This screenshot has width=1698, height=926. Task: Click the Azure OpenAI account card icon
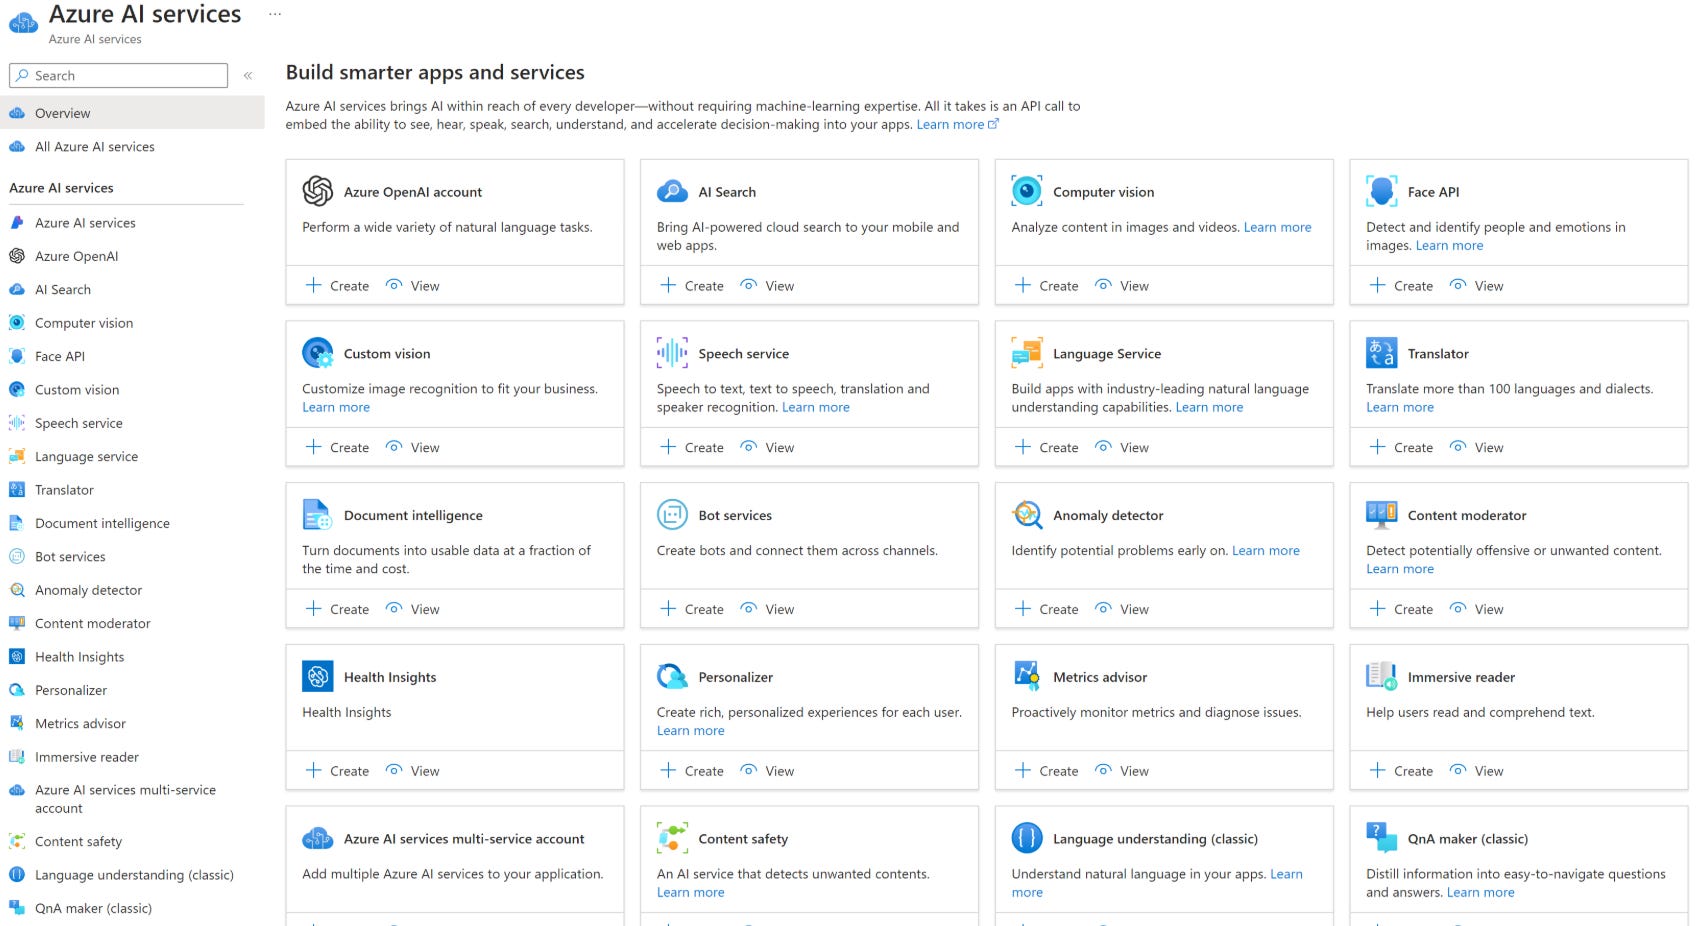[x=318, y=191]
